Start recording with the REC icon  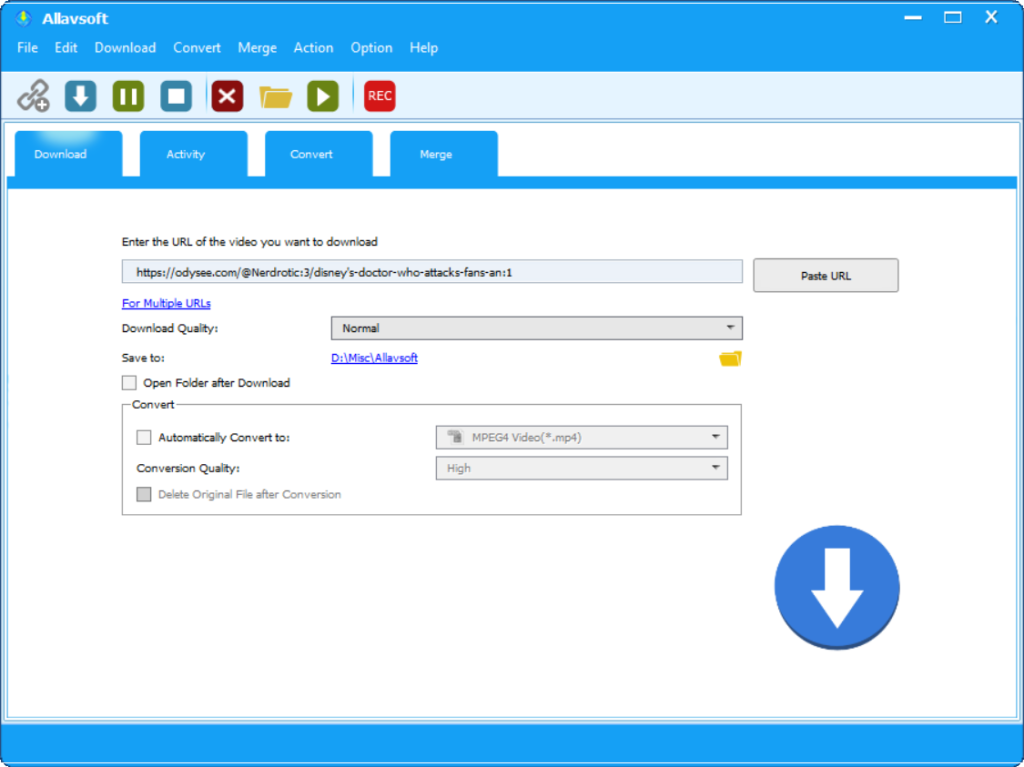pyautogui.click(x=379, y=95)
